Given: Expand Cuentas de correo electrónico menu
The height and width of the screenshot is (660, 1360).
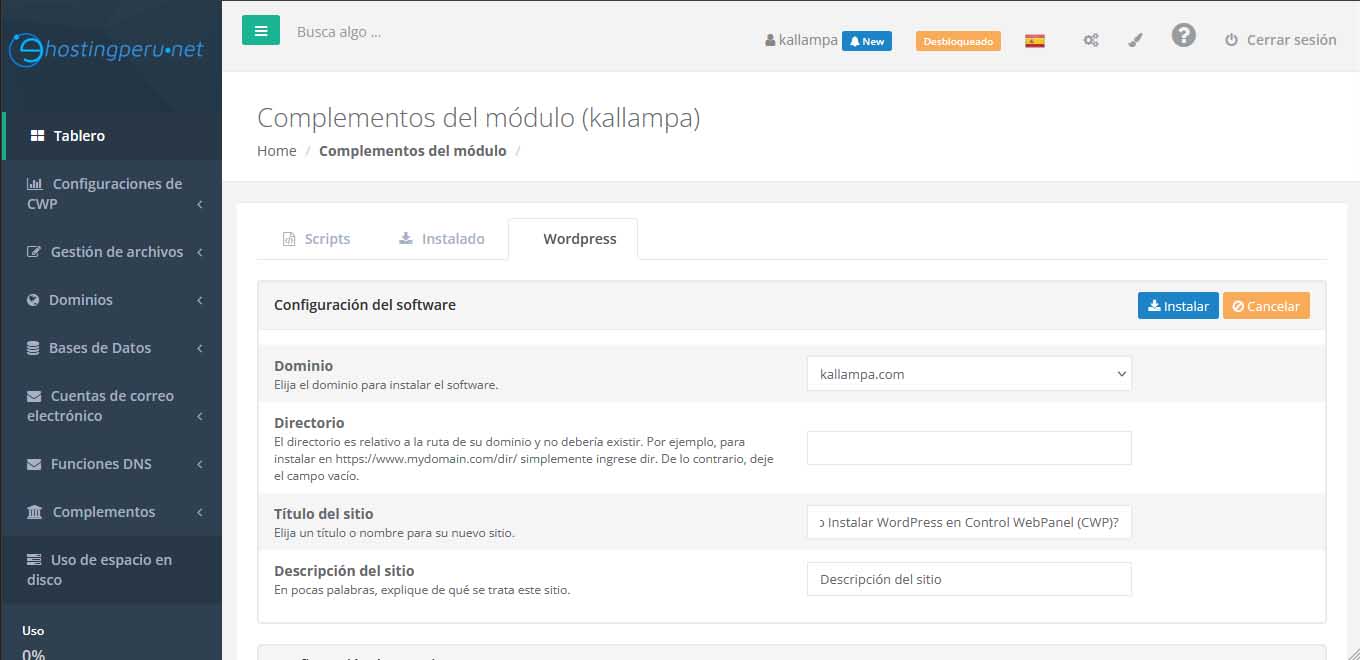Looking at the screenshot, I should coord(111,406).
